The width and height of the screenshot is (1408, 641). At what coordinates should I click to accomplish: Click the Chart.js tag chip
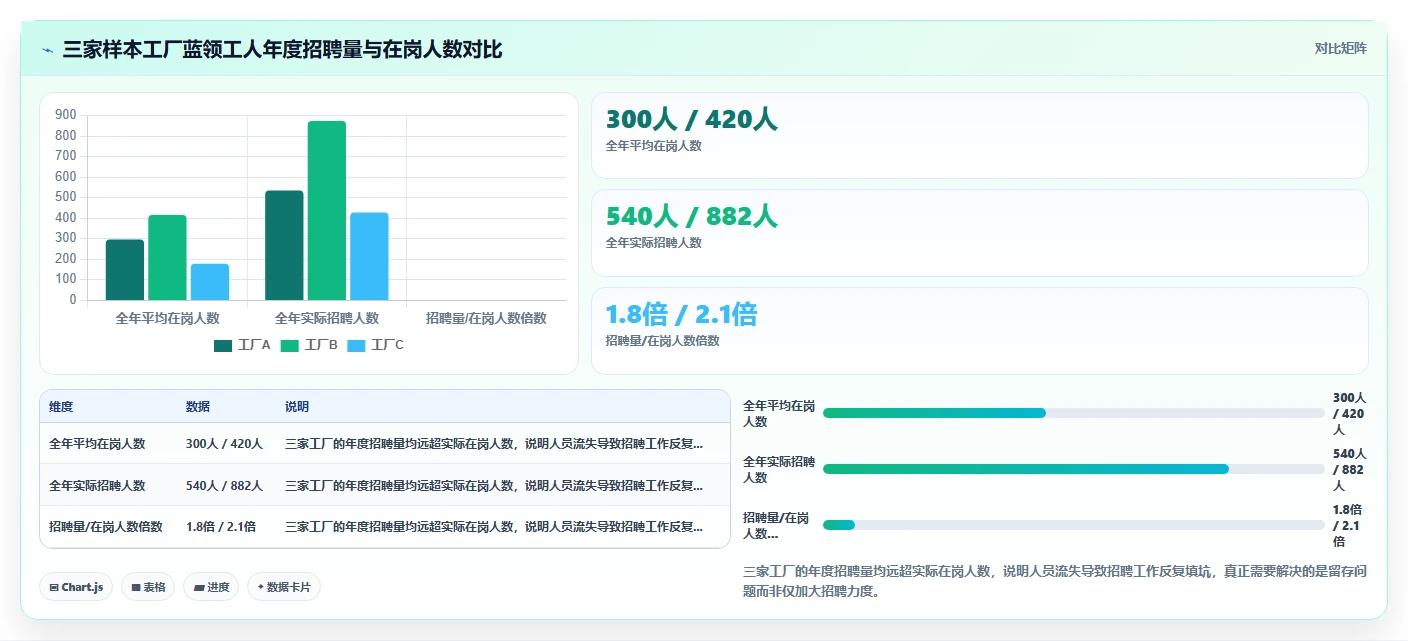(77, 587)
